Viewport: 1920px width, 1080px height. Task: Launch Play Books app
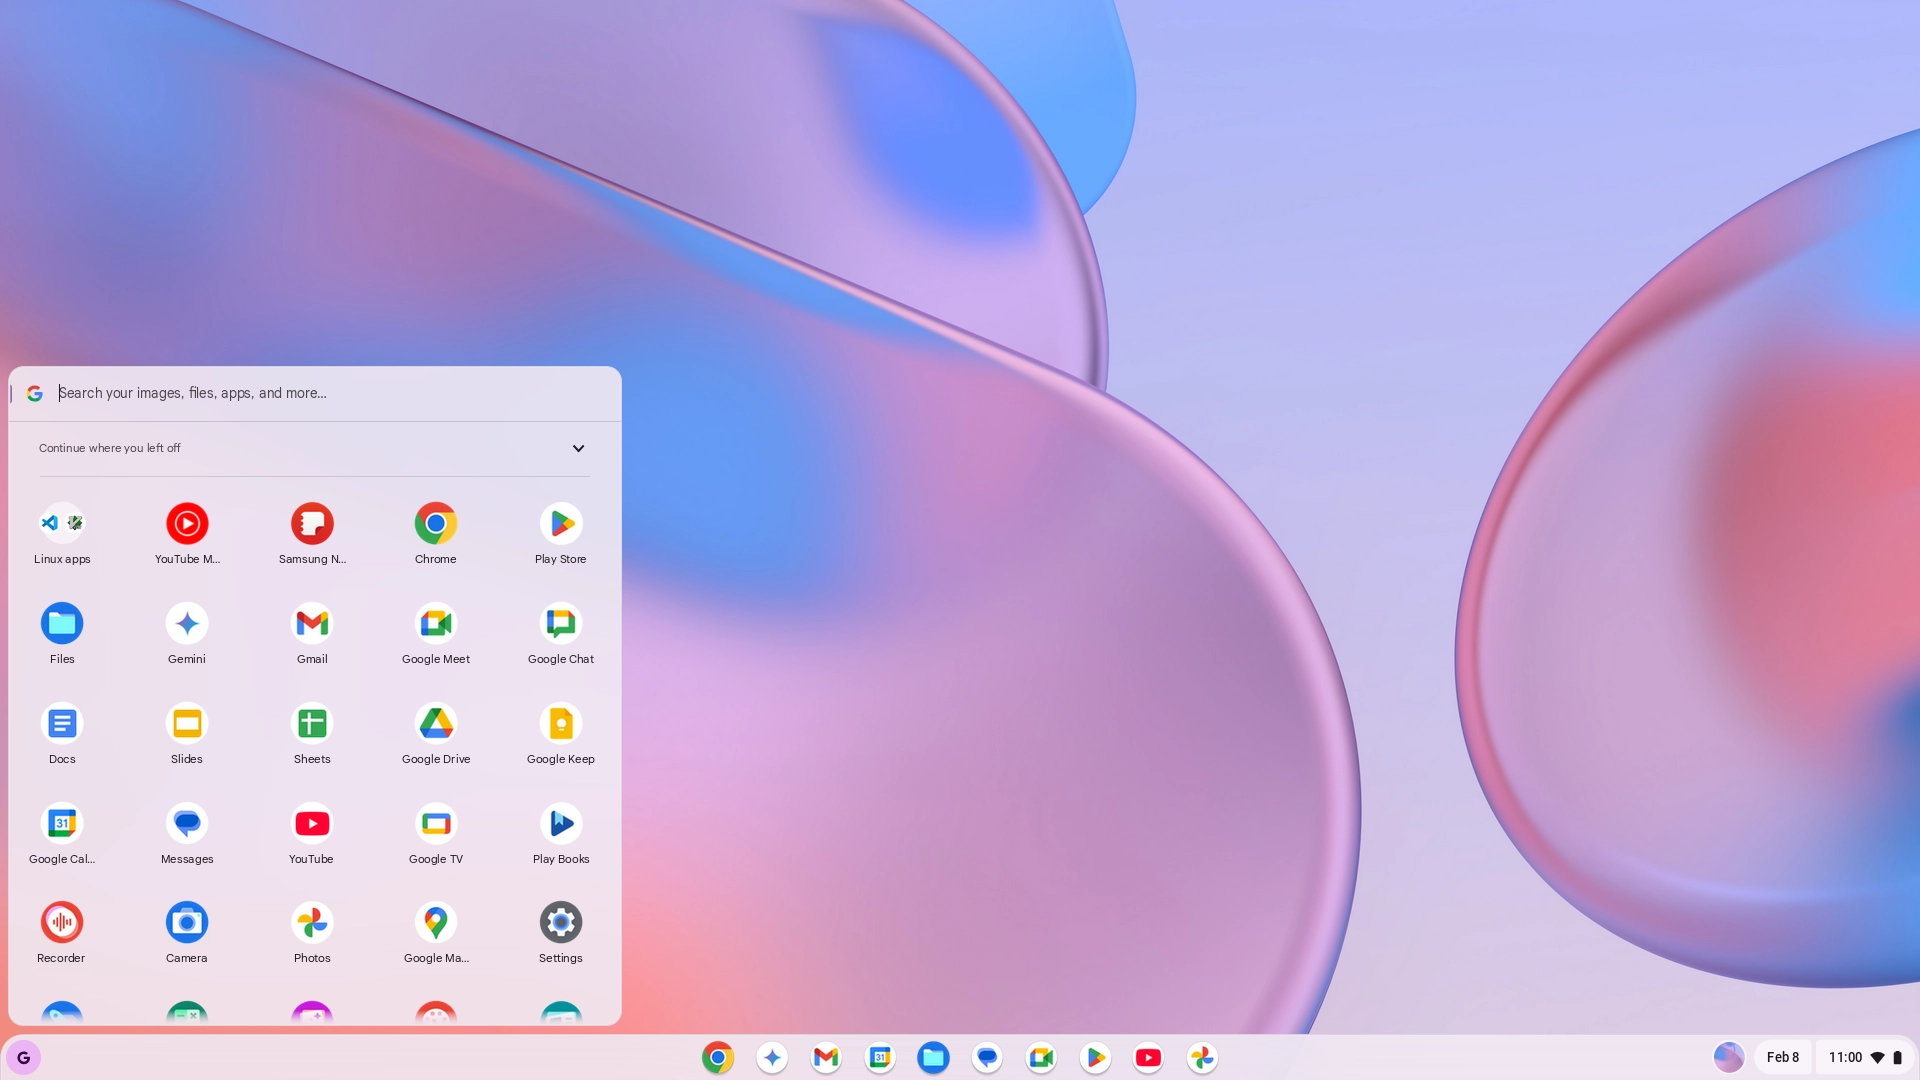pyautogui.click(x=561, y=824)
